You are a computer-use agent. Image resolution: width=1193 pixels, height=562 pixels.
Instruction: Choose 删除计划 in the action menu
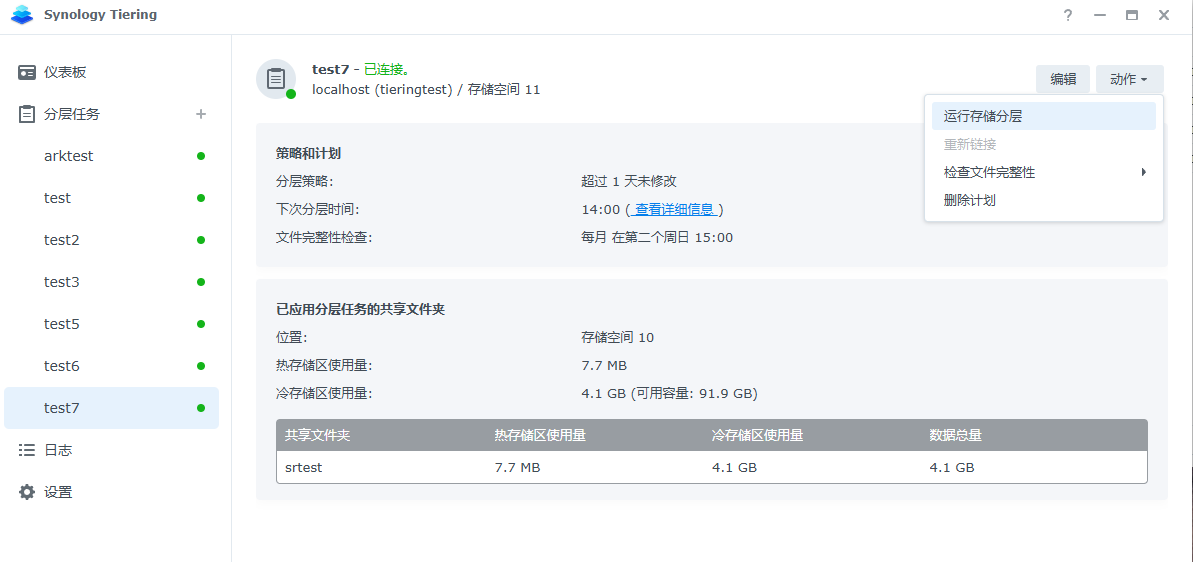click(970, 200)
